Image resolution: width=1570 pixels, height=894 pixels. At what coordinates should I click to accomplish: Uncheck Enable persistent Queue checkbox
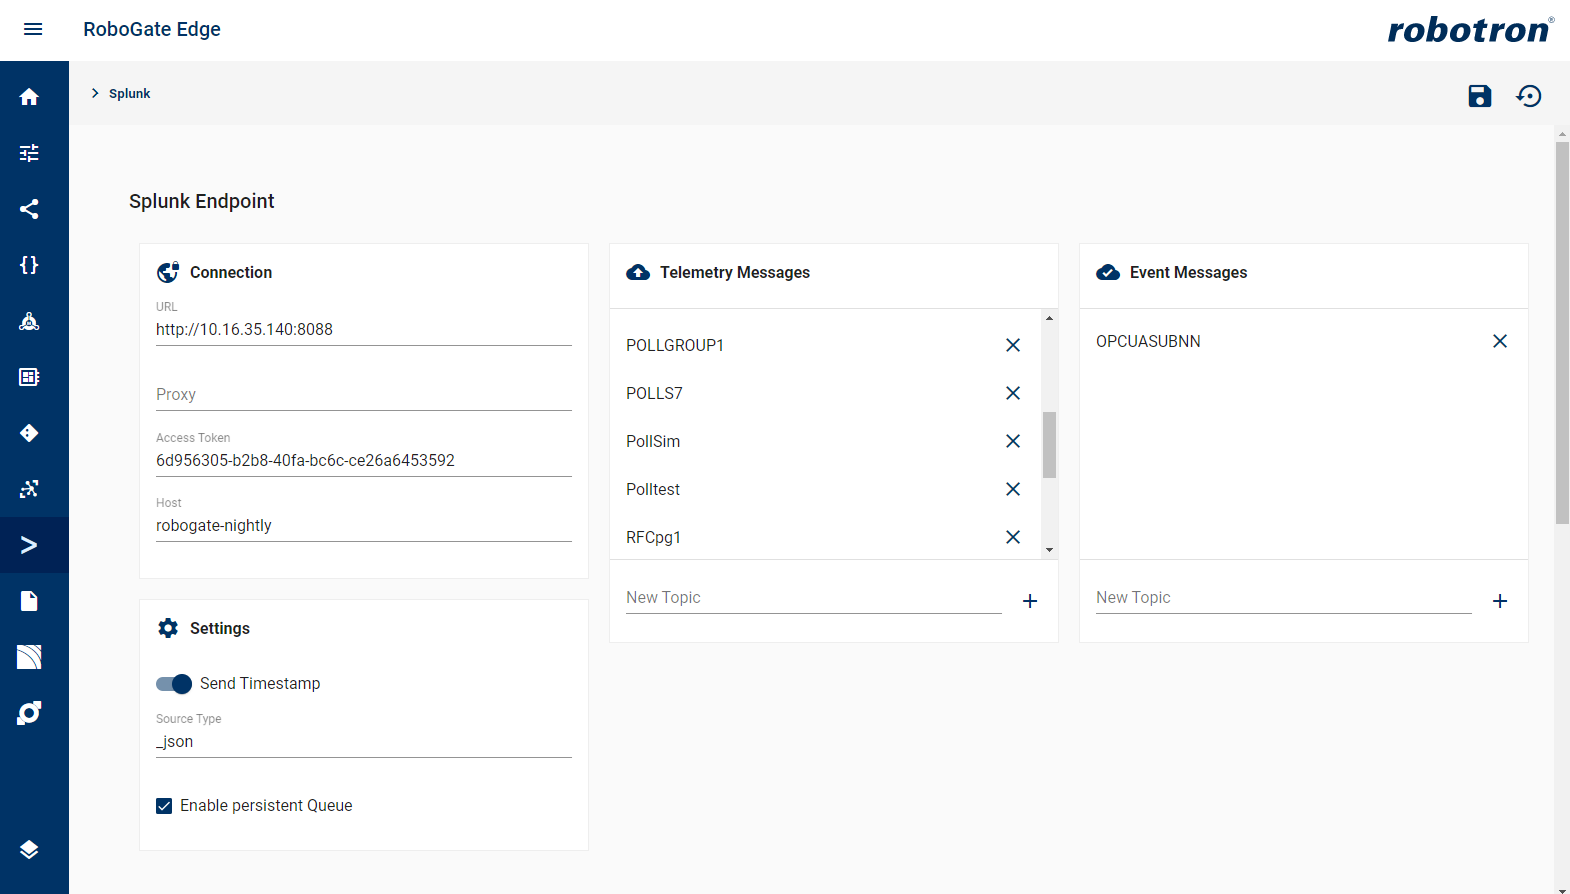164,806
